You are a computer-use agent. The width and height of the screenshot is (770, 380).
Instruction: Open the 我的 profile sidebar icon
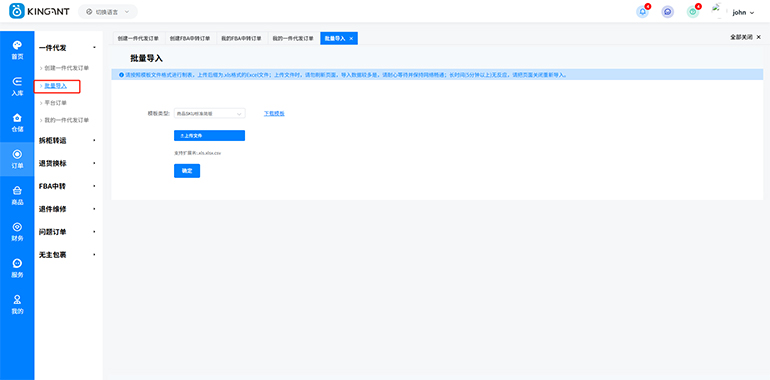[17, 304]
